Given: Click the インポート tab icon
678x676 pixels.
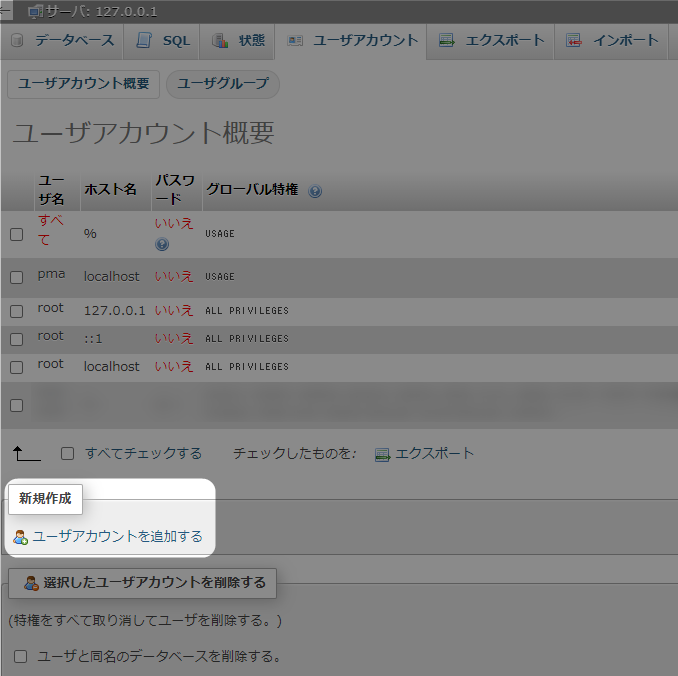Looking at the screenshot, I should 574,41.
